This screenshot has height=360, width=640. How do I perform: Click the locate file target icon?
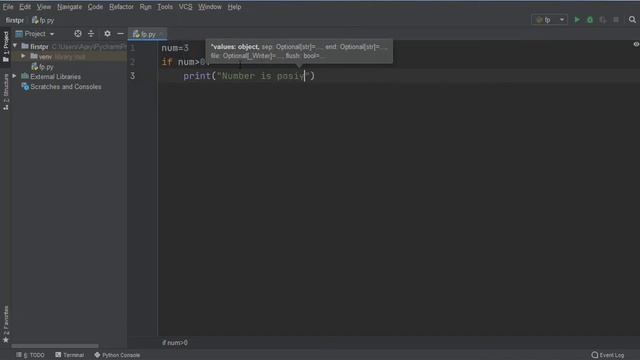pyautogui.click(x=78, y=34)
